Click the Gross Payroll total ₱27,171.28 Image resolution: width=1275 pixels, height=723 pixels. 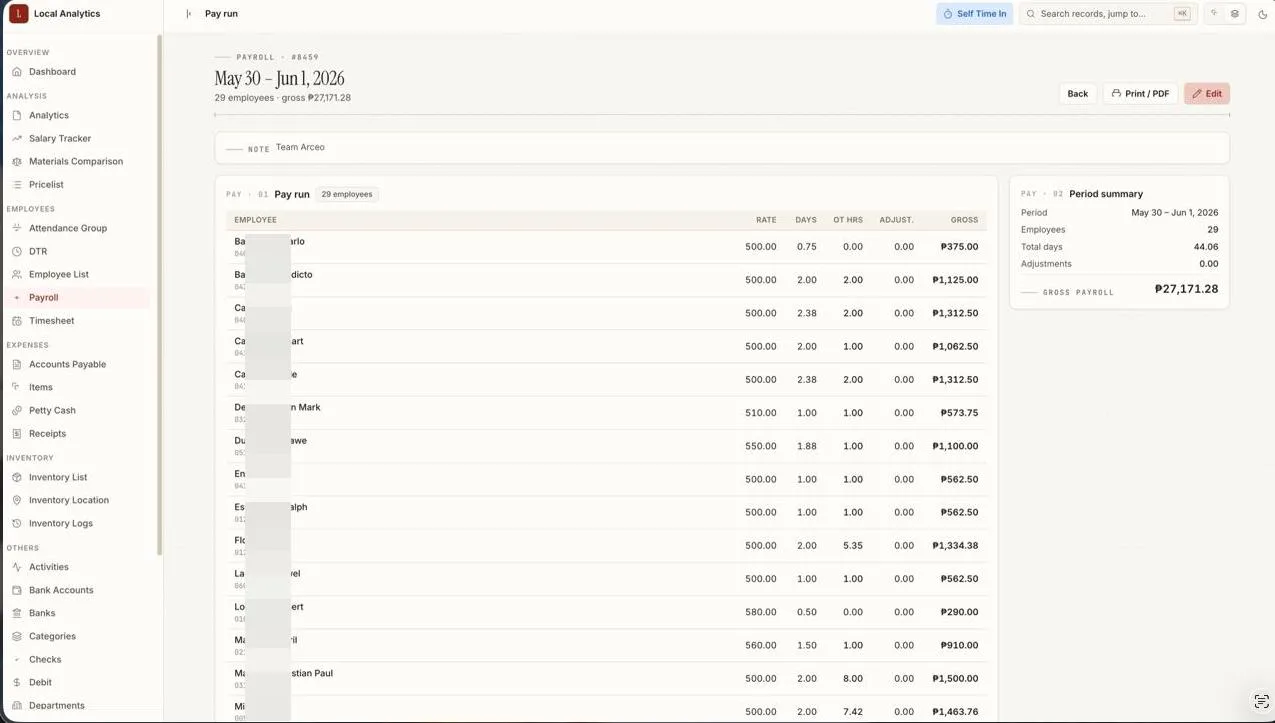(1186, 289)
